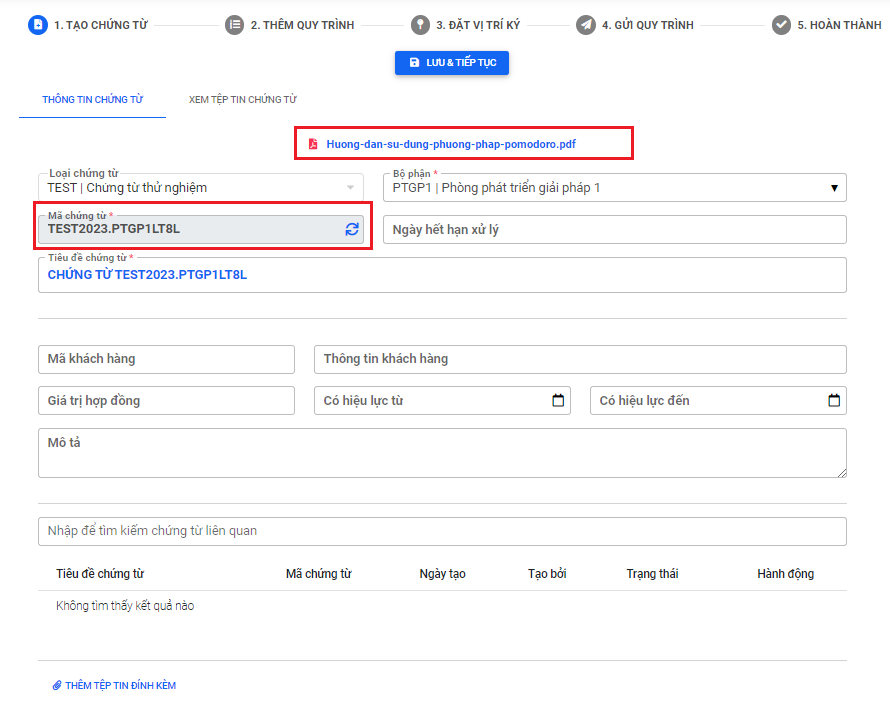The image size is (890, 708).
Task: Click Có hiệu lực đến date field
Action: (718, 400)
